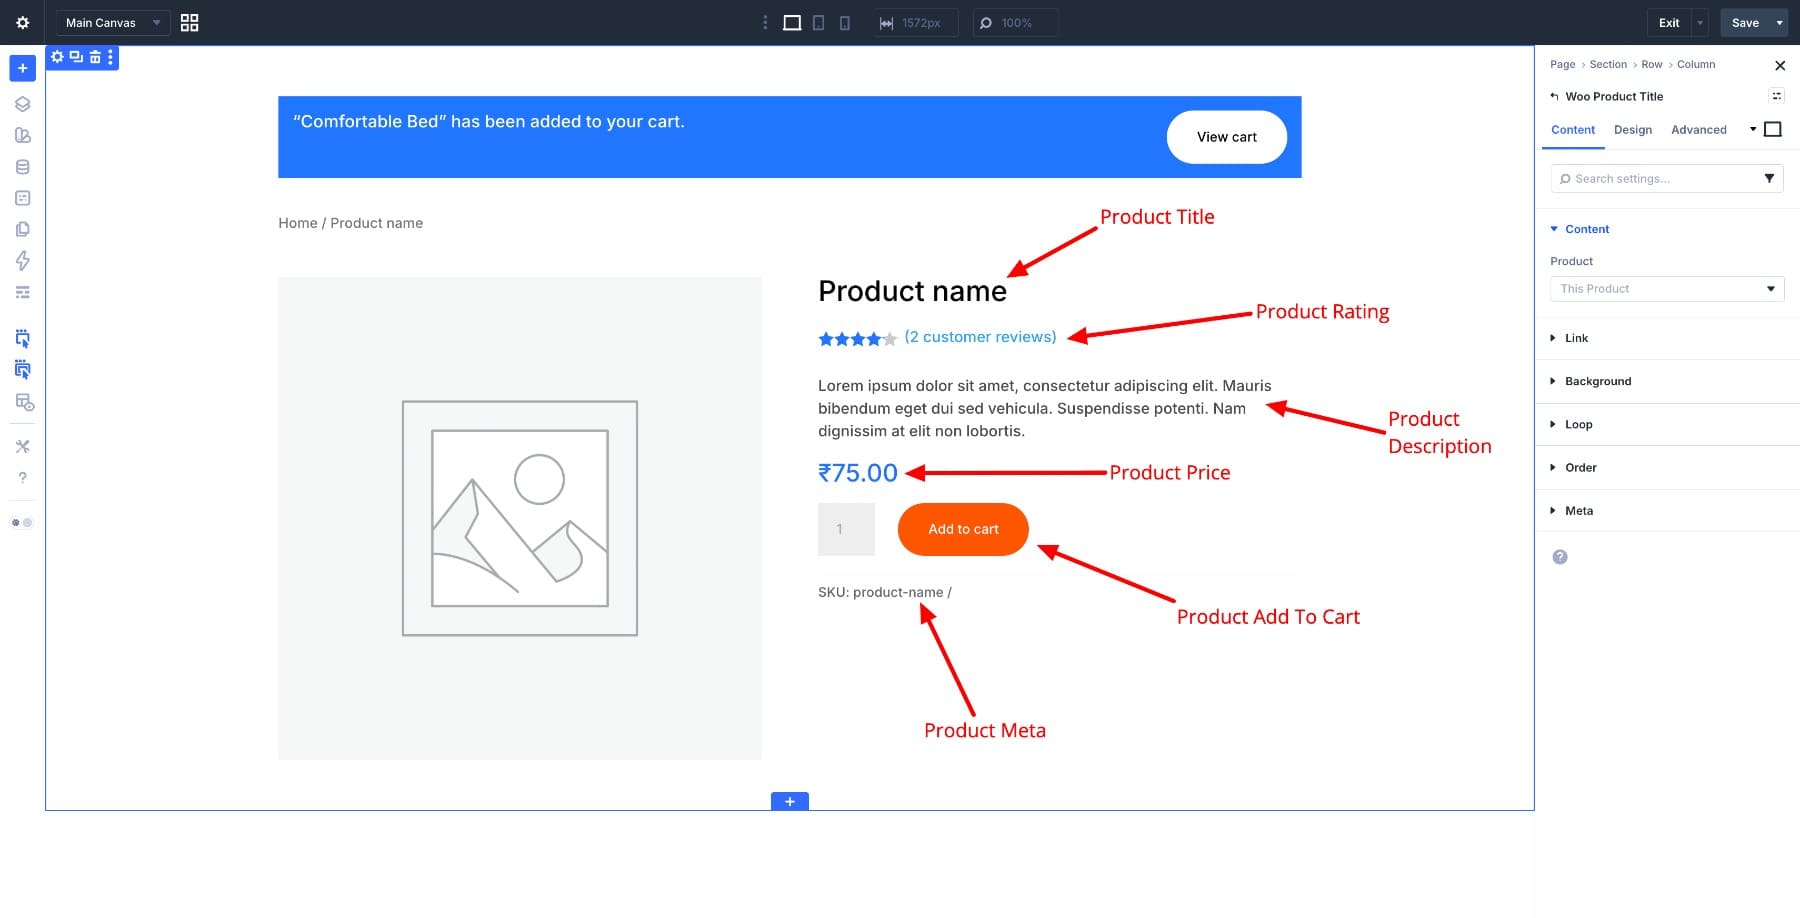The height and width of the screenshot is (918, 1800).
Task: Switch to phone preview mode
Action: click(843, 22)
